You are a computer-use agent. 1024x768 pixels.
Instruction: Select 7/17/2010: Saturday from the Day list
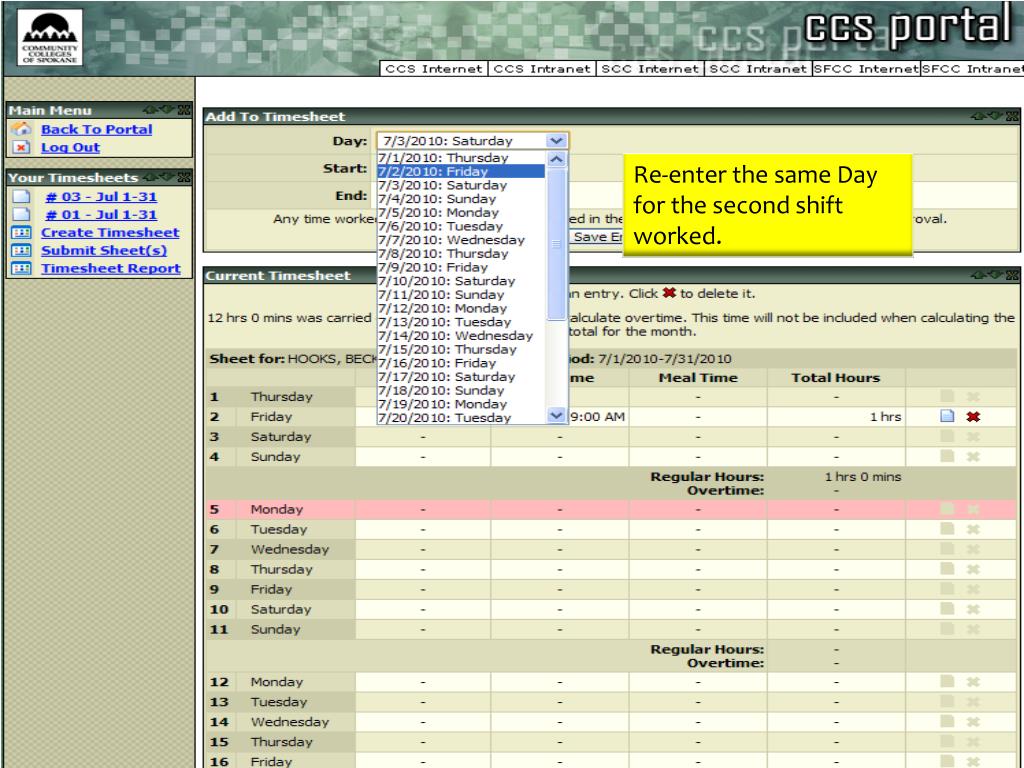coord(461,377)
